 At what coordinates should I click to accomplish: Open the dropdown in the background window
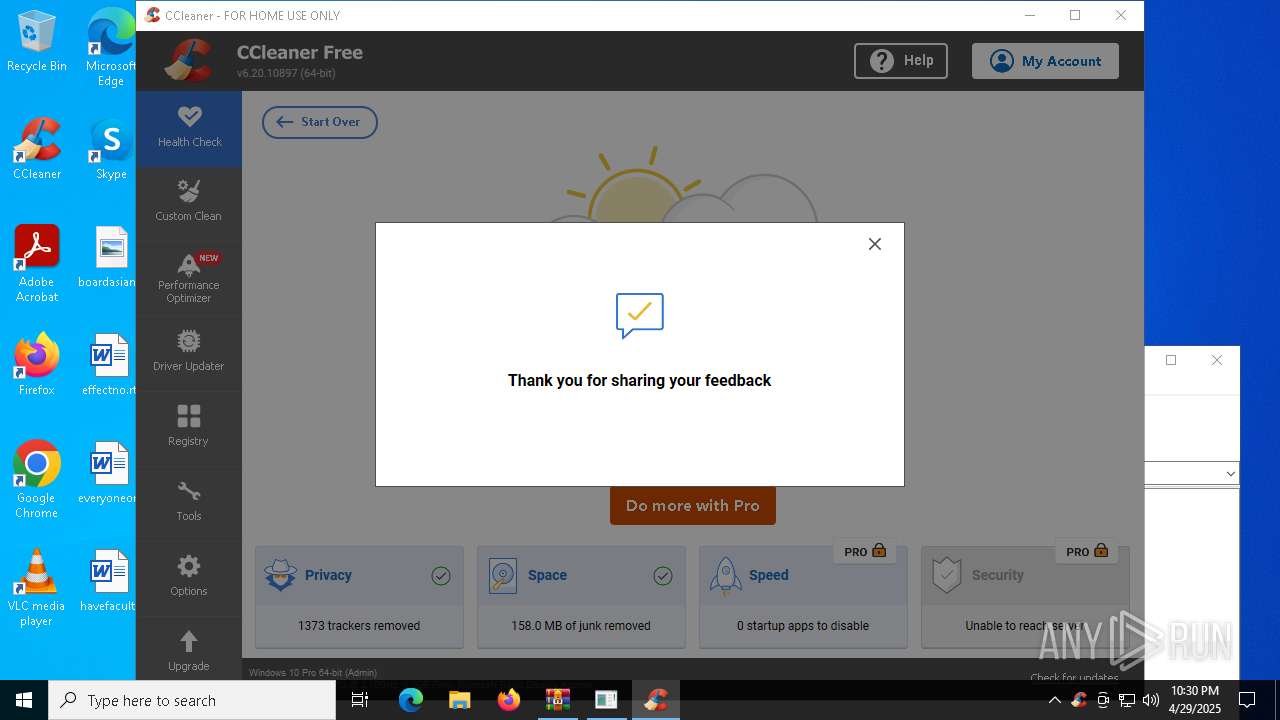[x=1230, y=474]
